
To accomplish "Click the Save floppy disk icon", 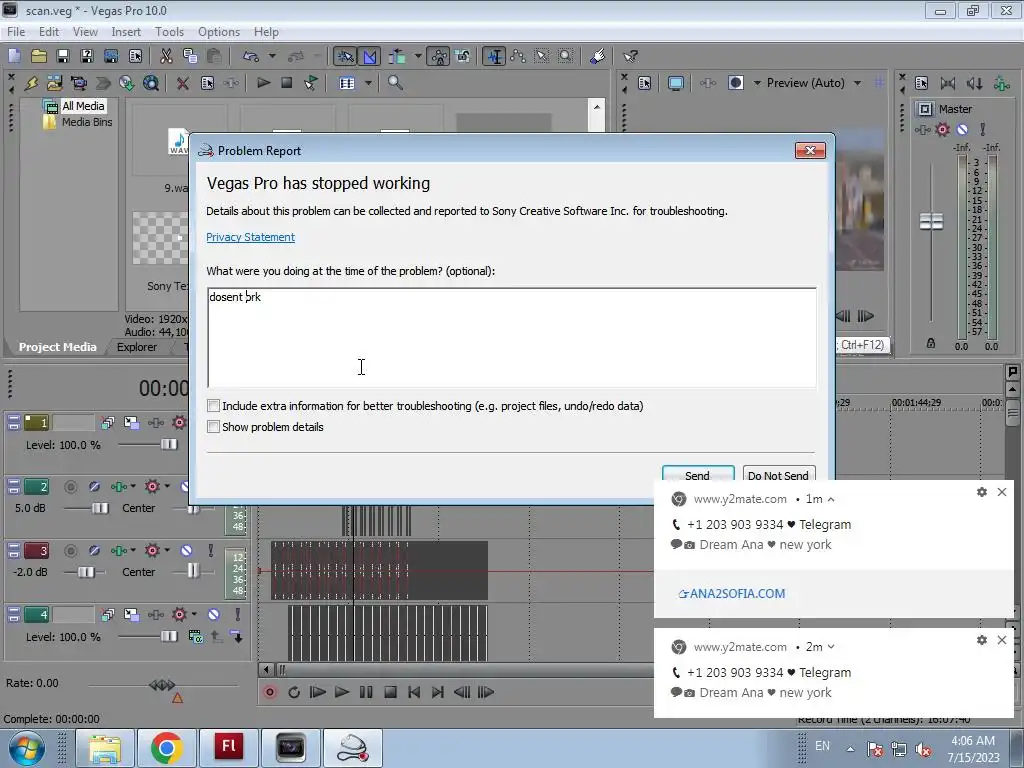I will 63,56.
